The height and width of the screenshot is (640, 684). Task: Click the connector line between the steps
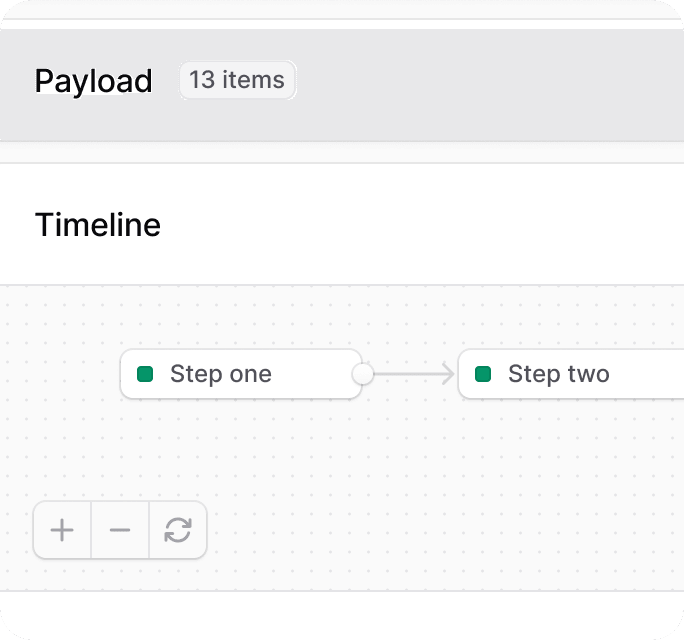[x=408, y=374]
